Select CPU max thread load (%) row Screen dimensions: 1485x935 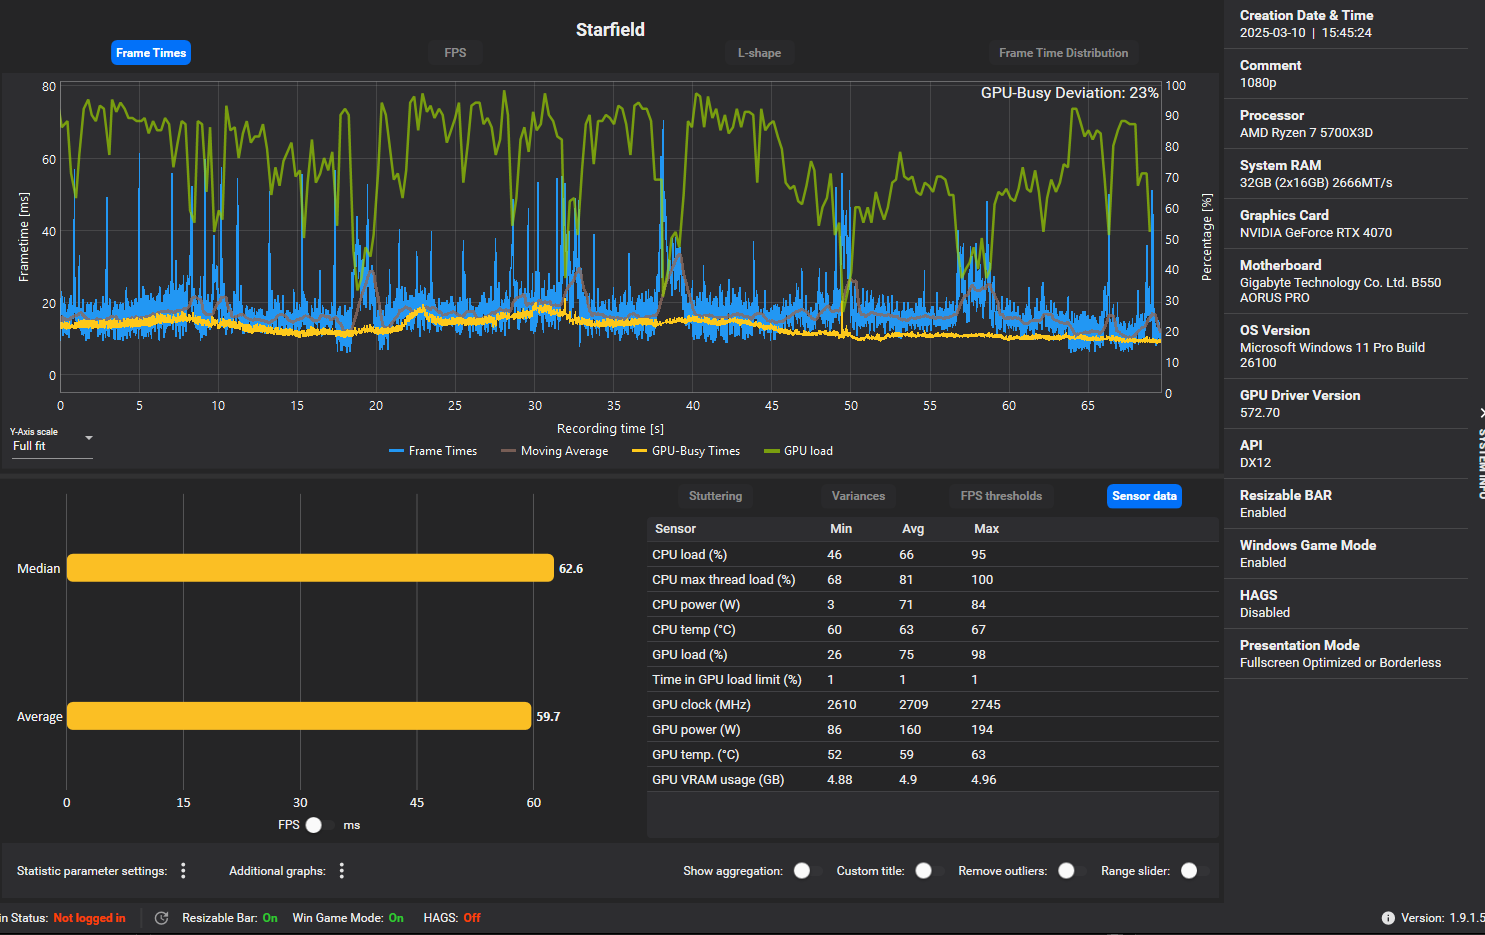tap(933, 579)
